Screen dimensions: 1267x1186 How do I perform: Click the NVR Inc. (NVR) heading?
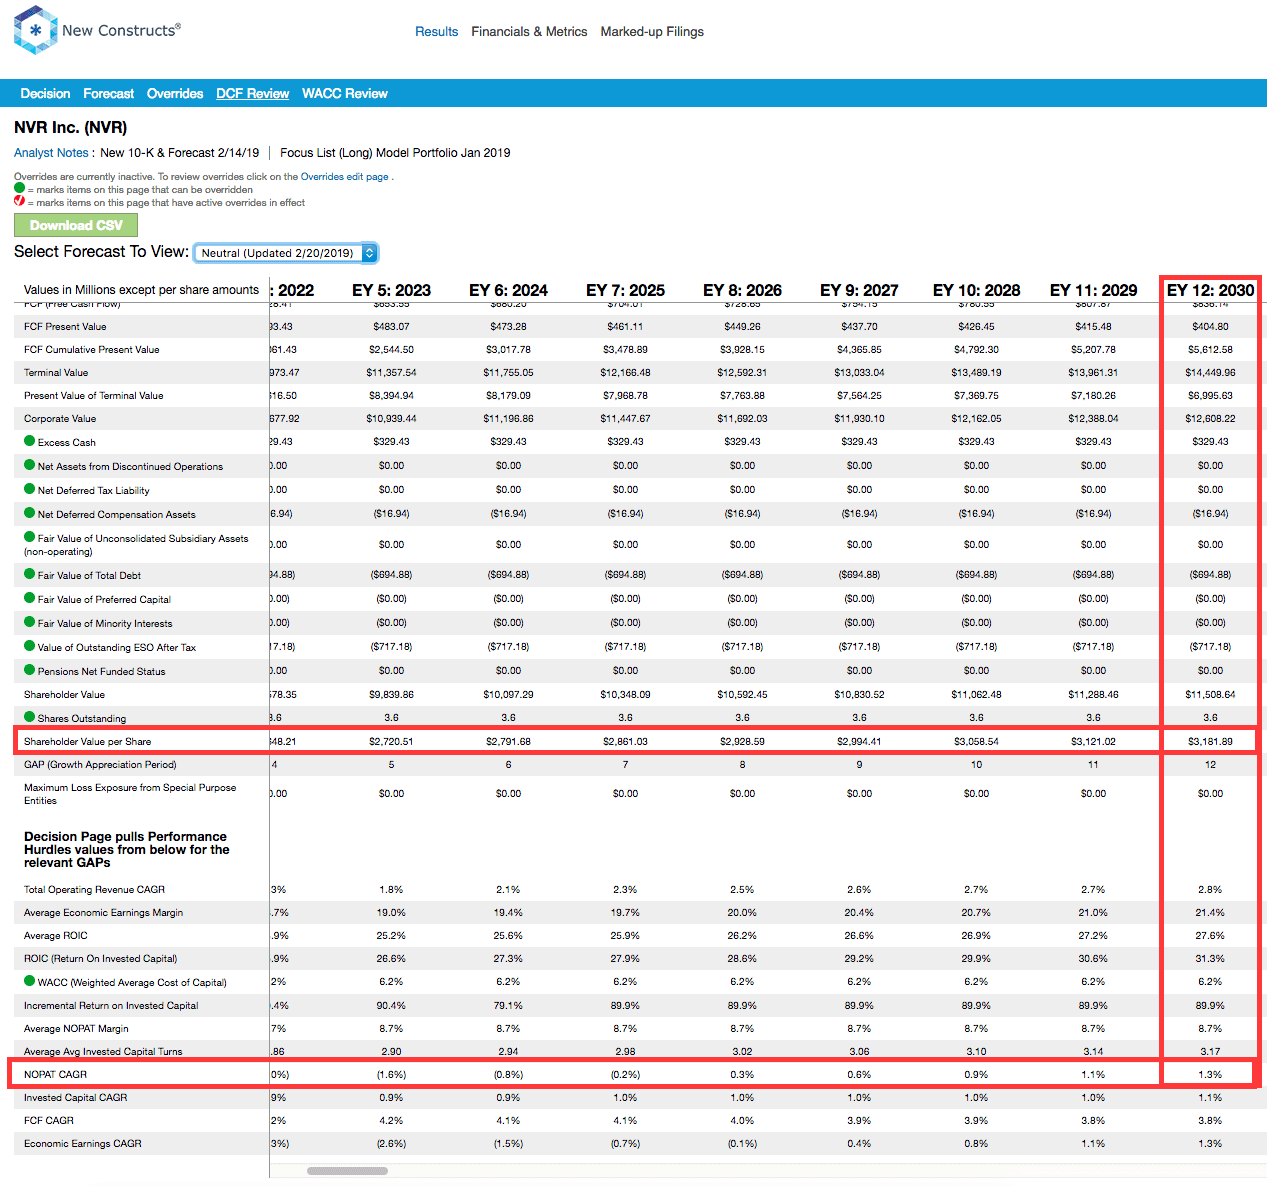pyautogui.click(x=70, y=128)
